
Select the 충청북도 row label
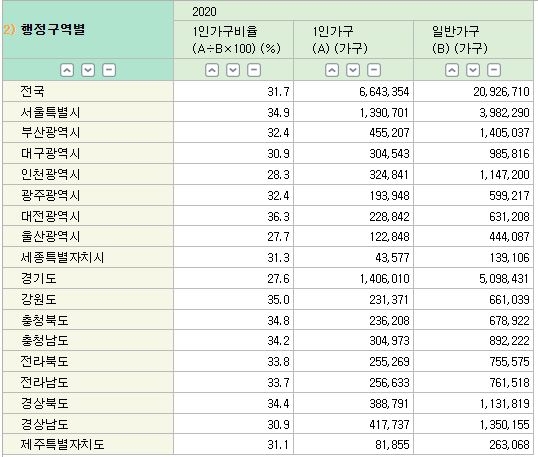(44, 320)
